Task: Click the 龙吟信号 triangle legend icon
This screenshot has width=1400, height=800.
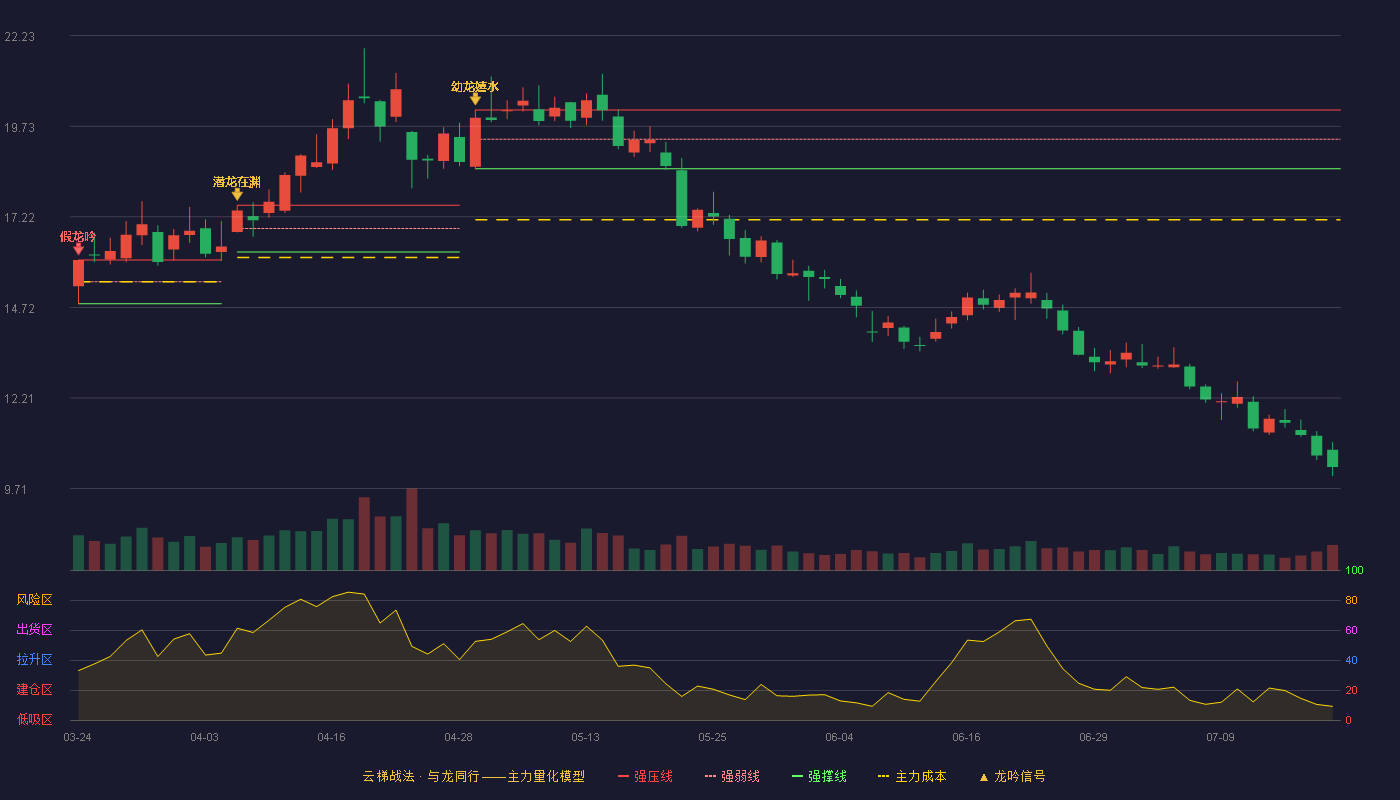Action: coord(983,777)
